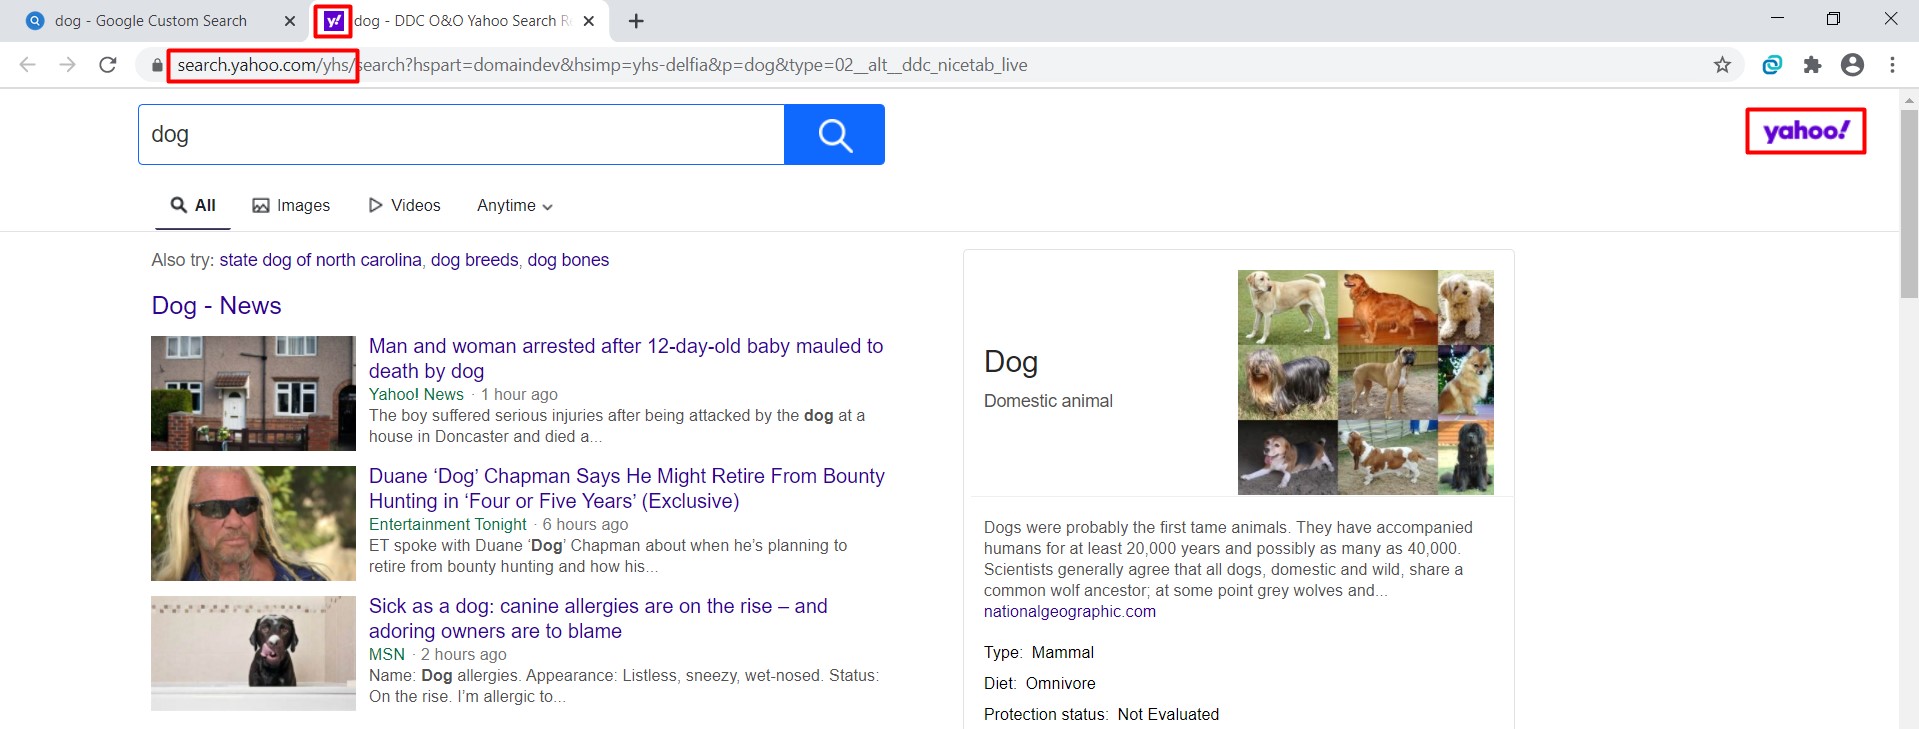Open article about baby mauled by dog
This screenshot has width=1919, height=729.
(x=626, y=358)
